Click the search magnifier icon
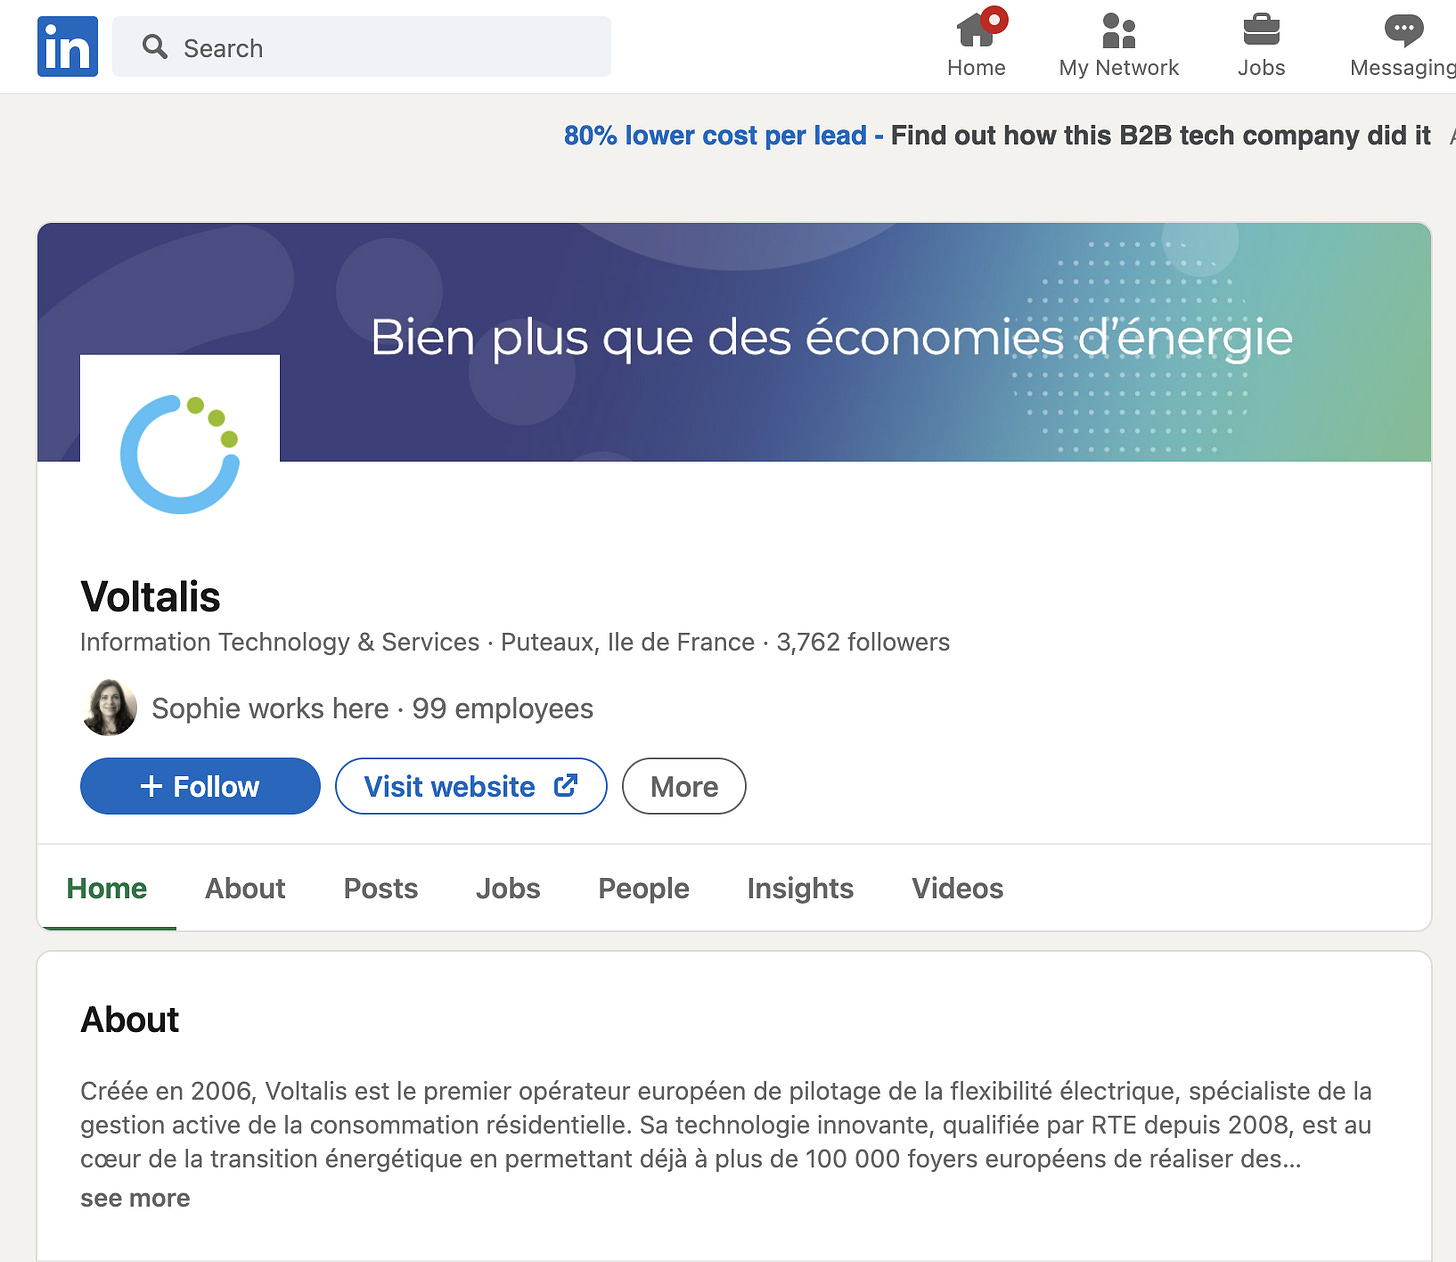 (x=154, y=46)
